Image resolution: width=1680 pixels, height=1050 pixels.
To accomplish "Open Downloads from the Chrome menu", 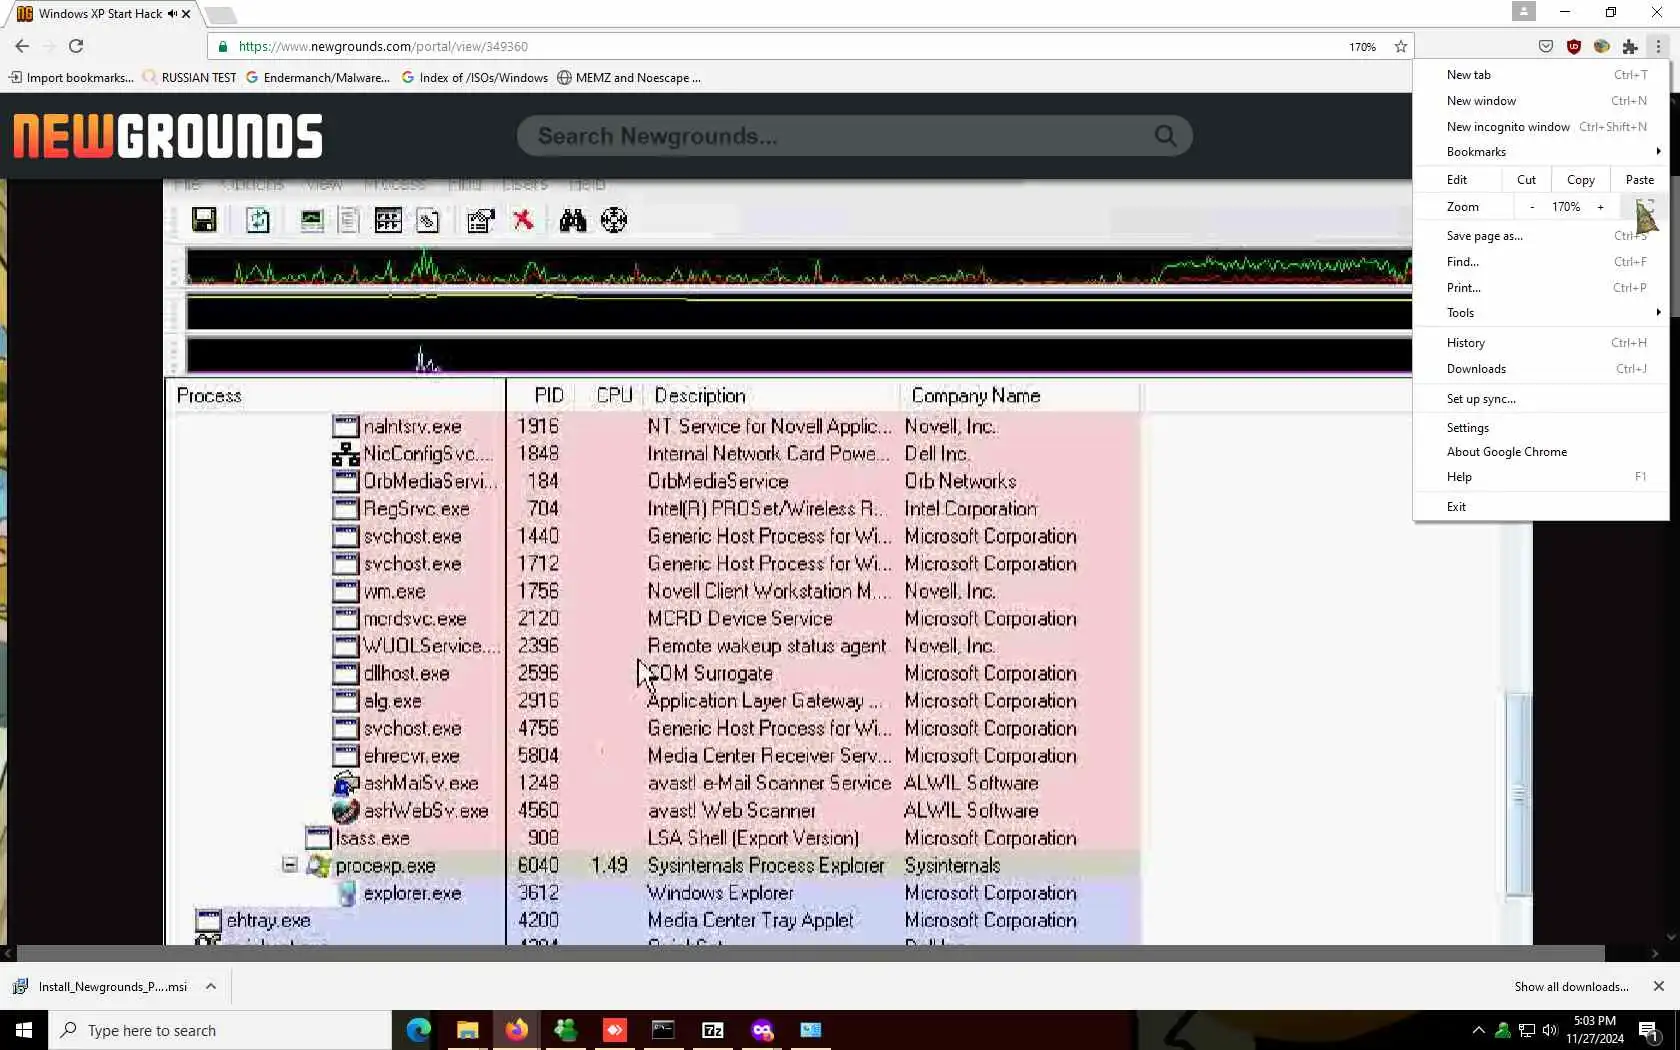I will [x=1541, y=369].
